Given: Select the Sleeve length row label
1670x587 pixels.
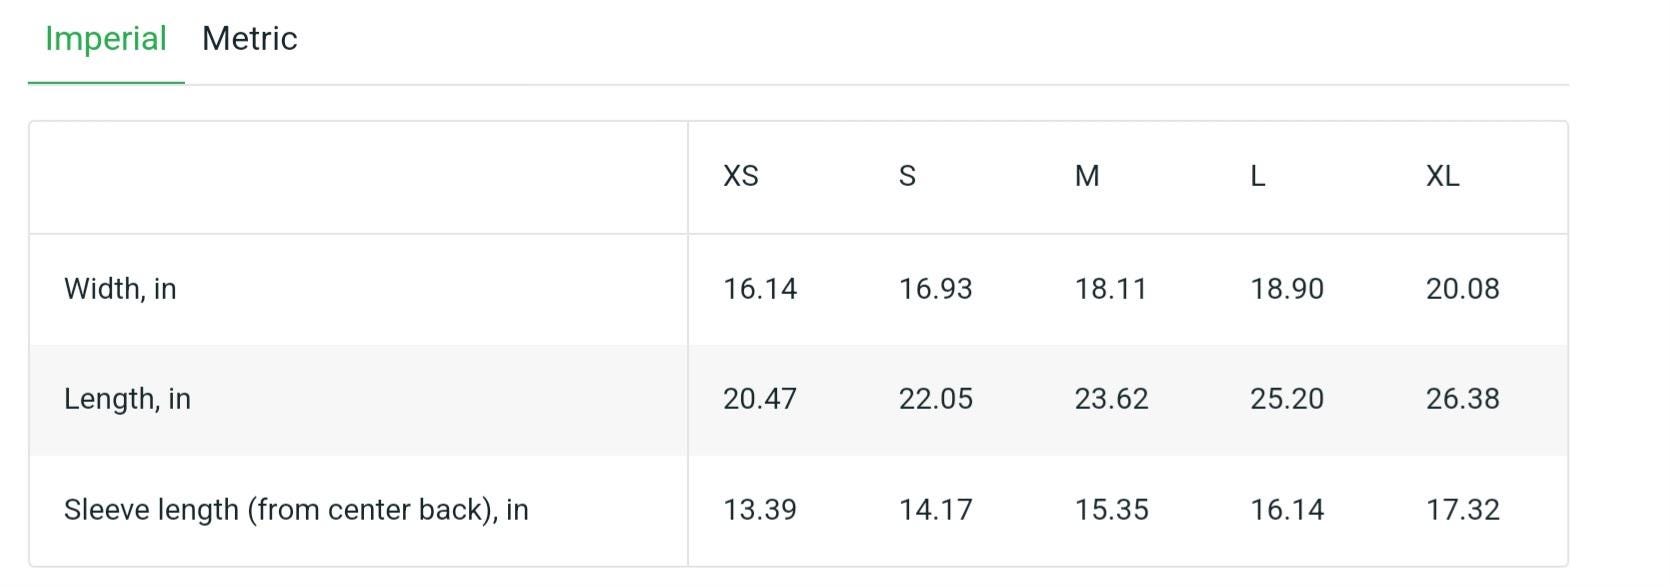Looking at the screenshot, I should pyautogui.click(x=296, y=510).
